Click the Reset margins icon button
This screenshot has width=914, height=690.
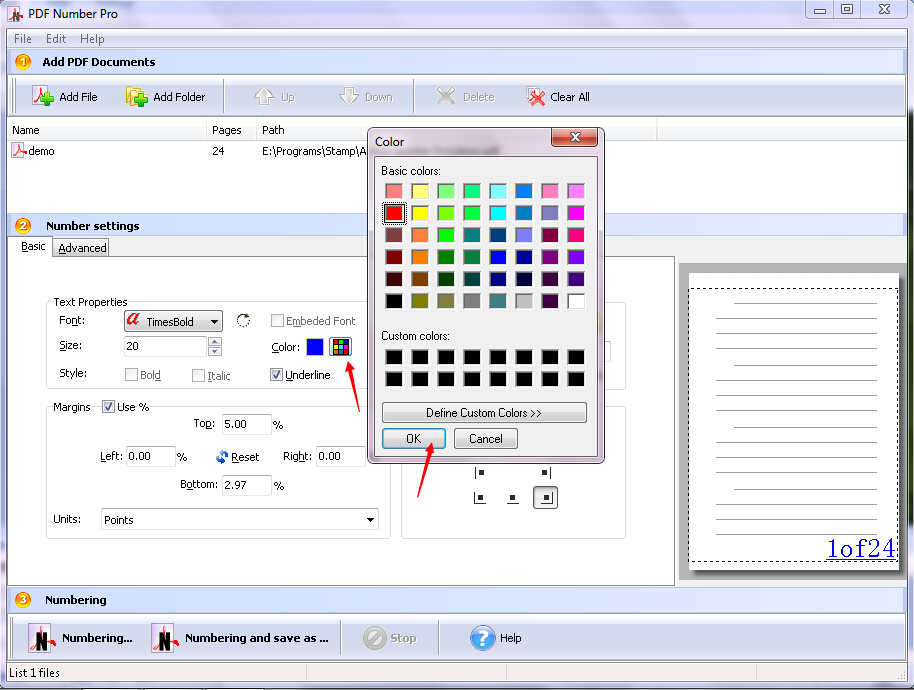[222, 457]
